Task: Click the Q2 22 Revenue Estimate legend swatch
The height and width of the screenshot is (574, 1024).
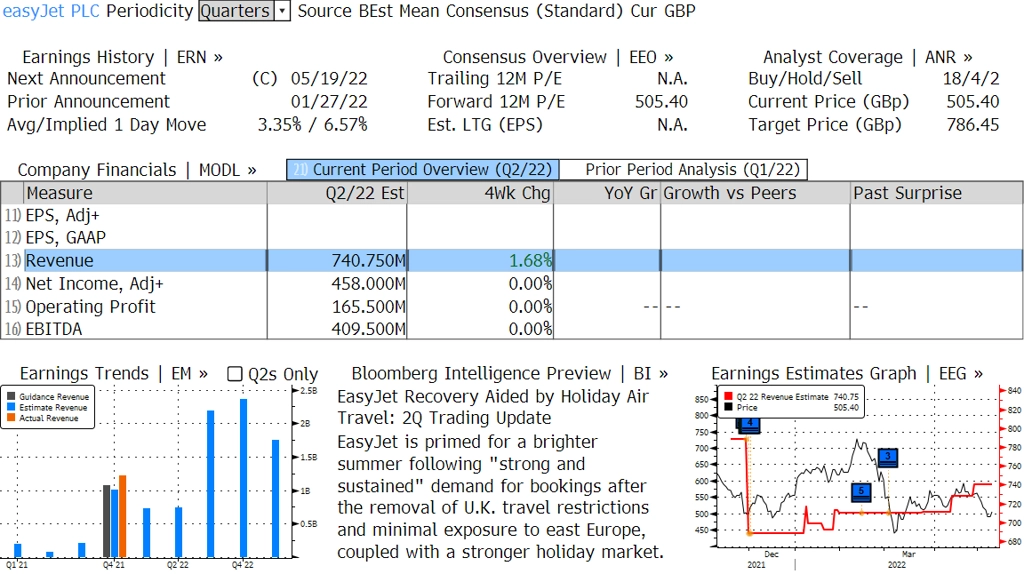Action: click(x=728, y=396)
